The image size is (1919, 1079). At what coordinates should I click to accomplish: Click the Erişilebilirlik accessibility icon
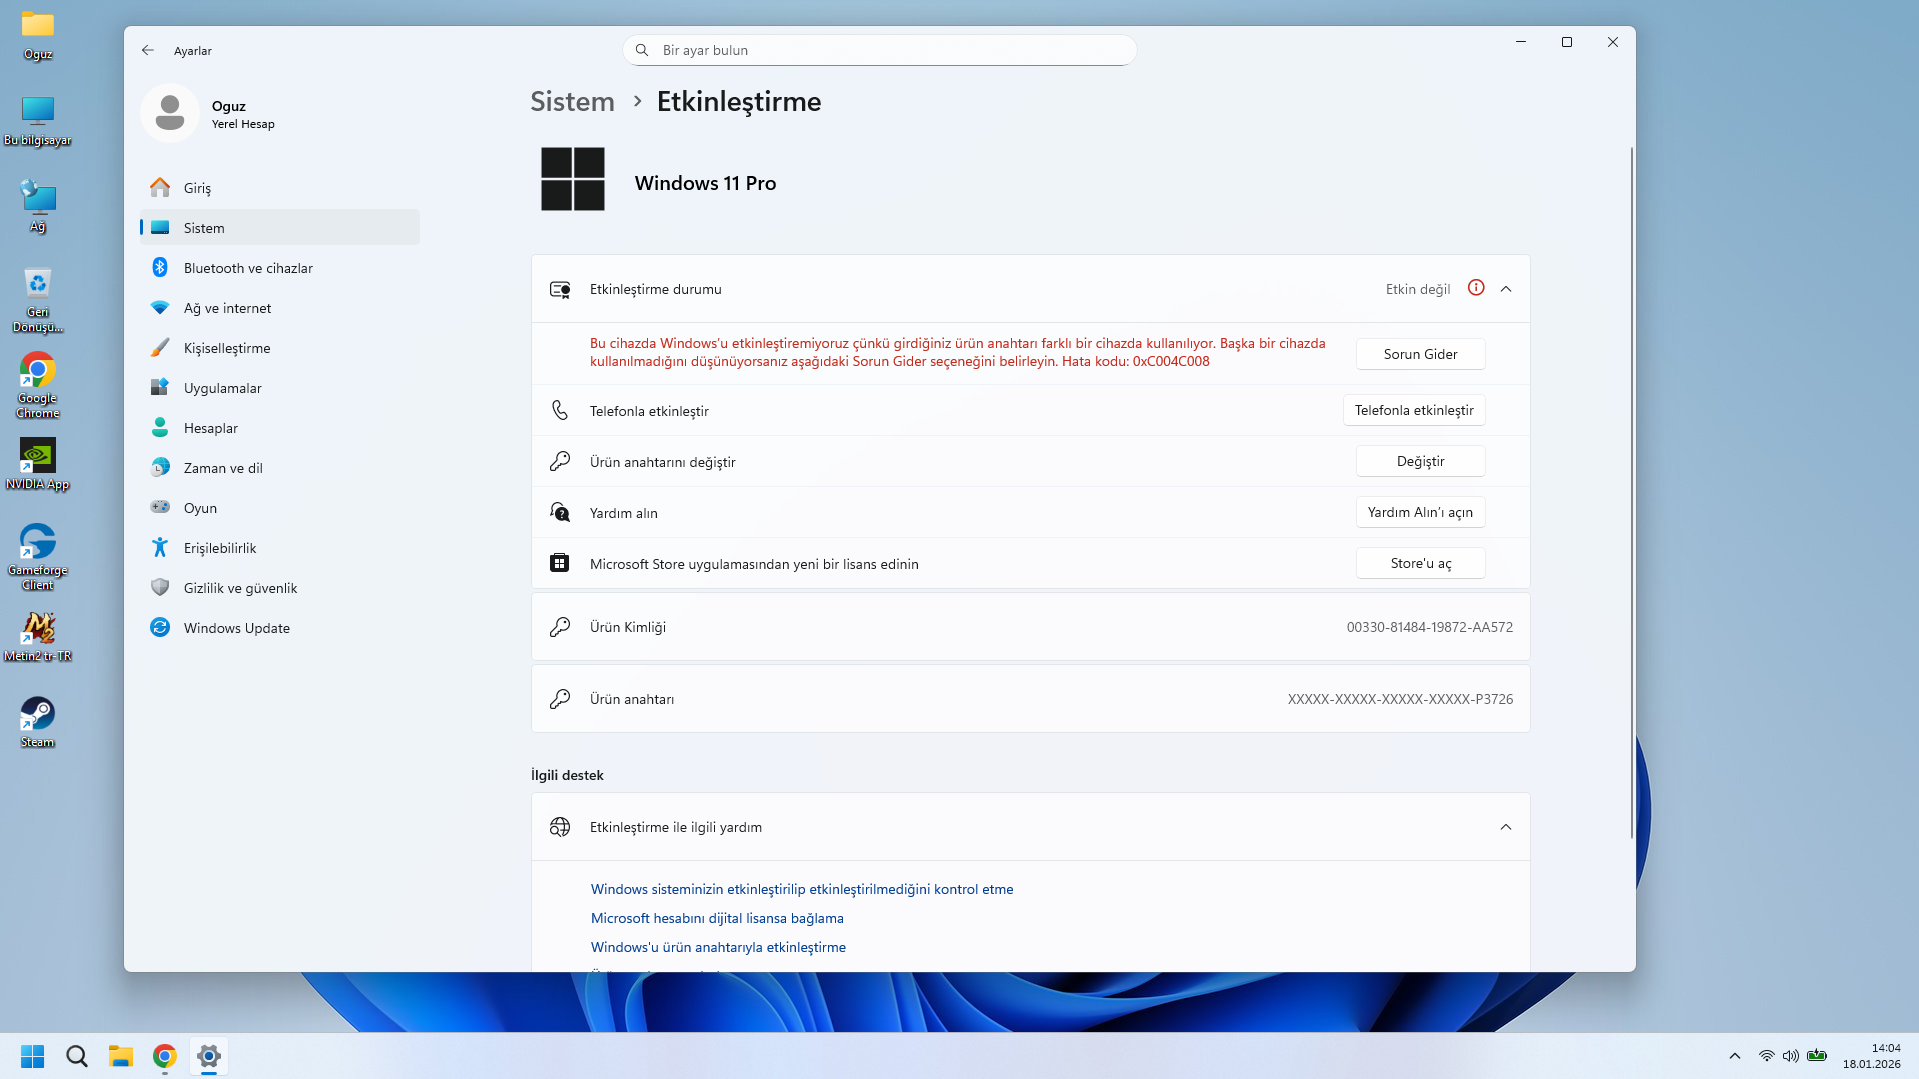tap(160, 548)
